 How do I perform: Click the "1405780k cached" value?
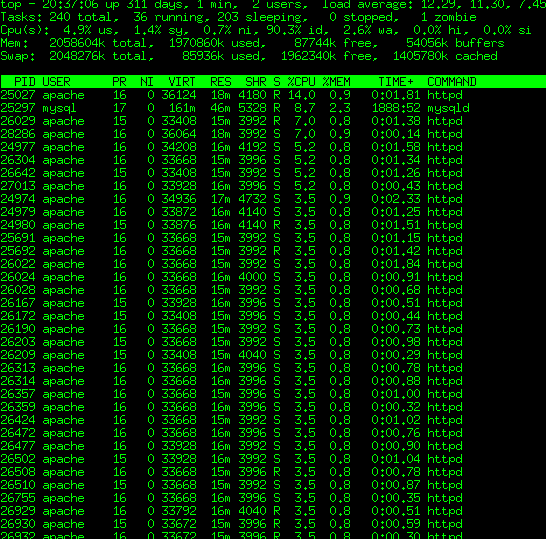pos(445,56)
